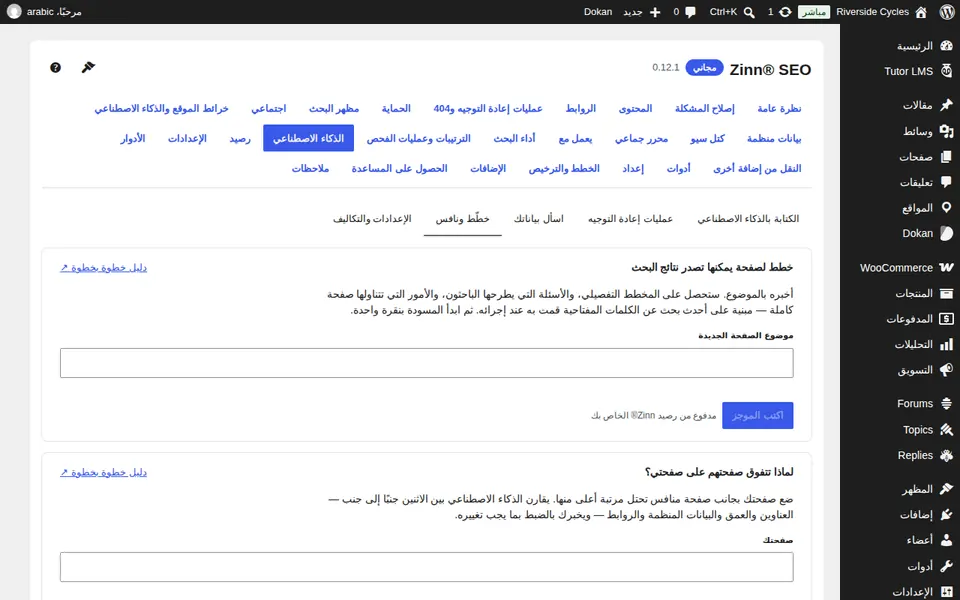Open اجتماعي tab

269,108
